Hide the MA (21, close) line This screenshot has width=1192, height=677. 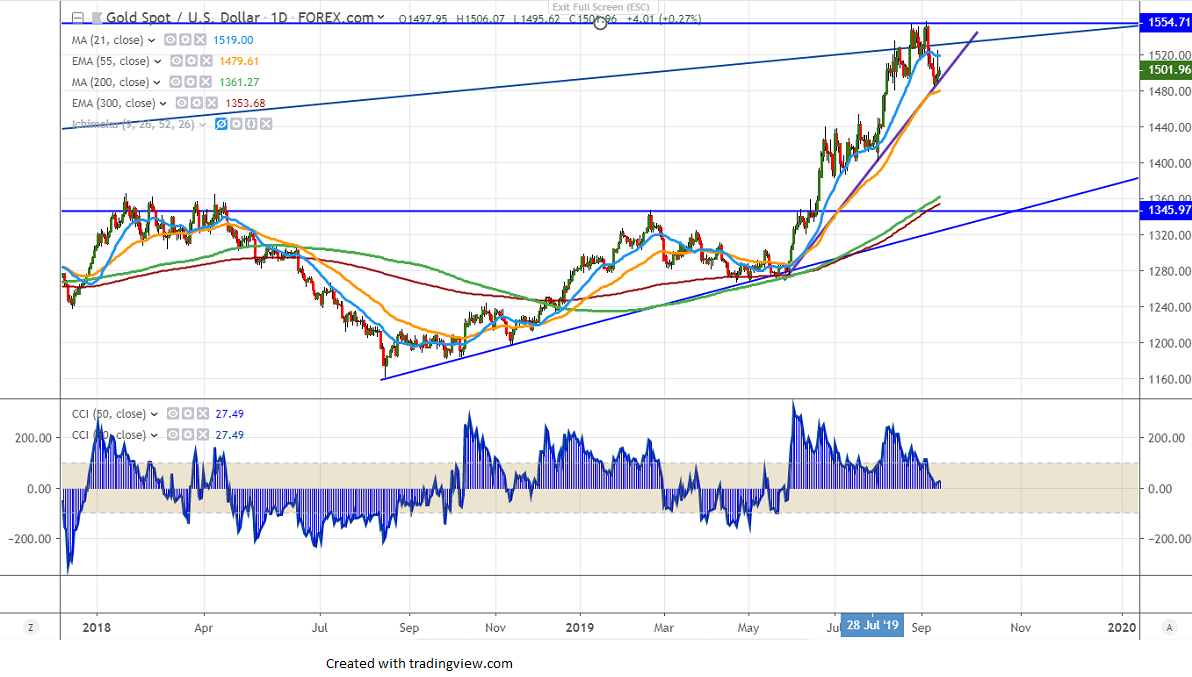pos(170,40)
